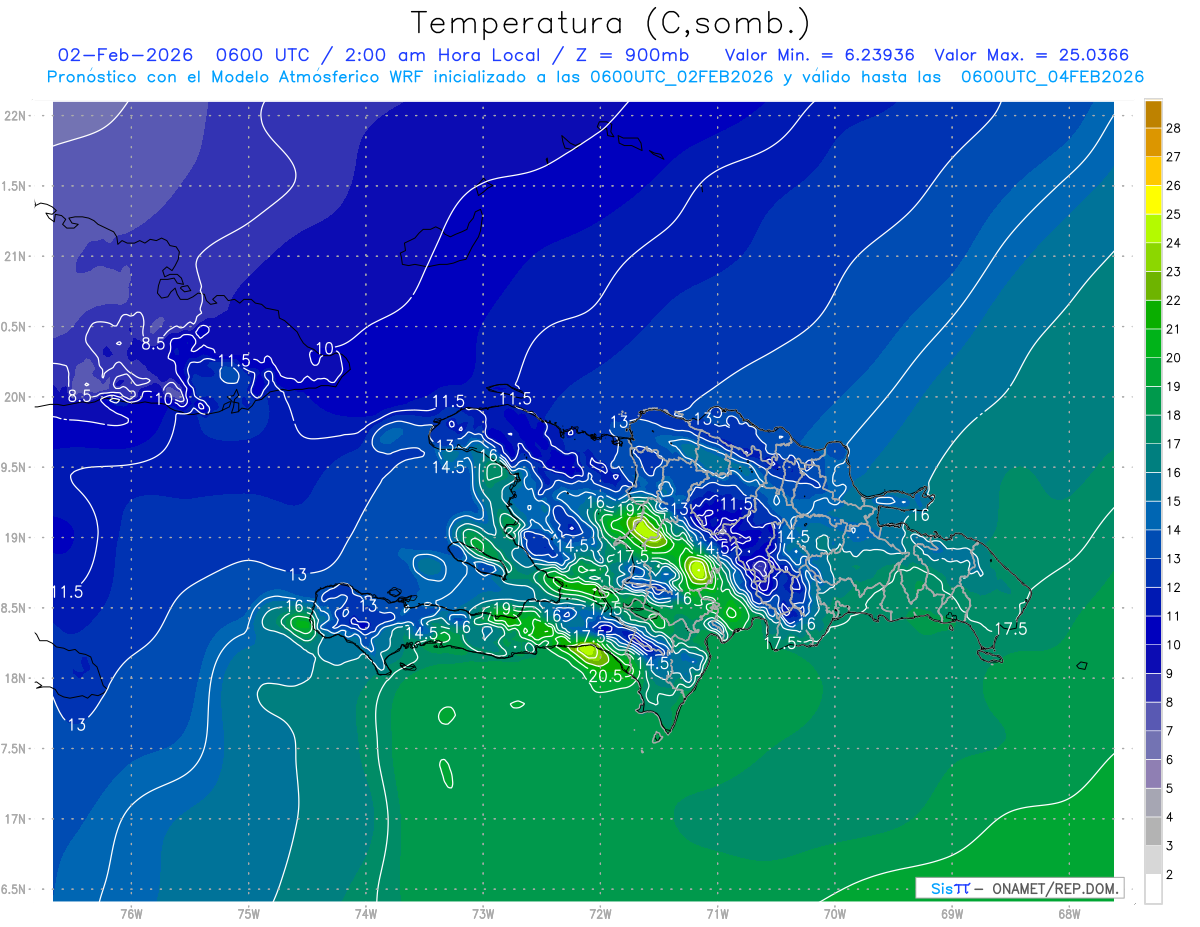The width and height of the screenshot is (1200, 927).
Task: Click the "20N" latitude label
Action: 15,397
